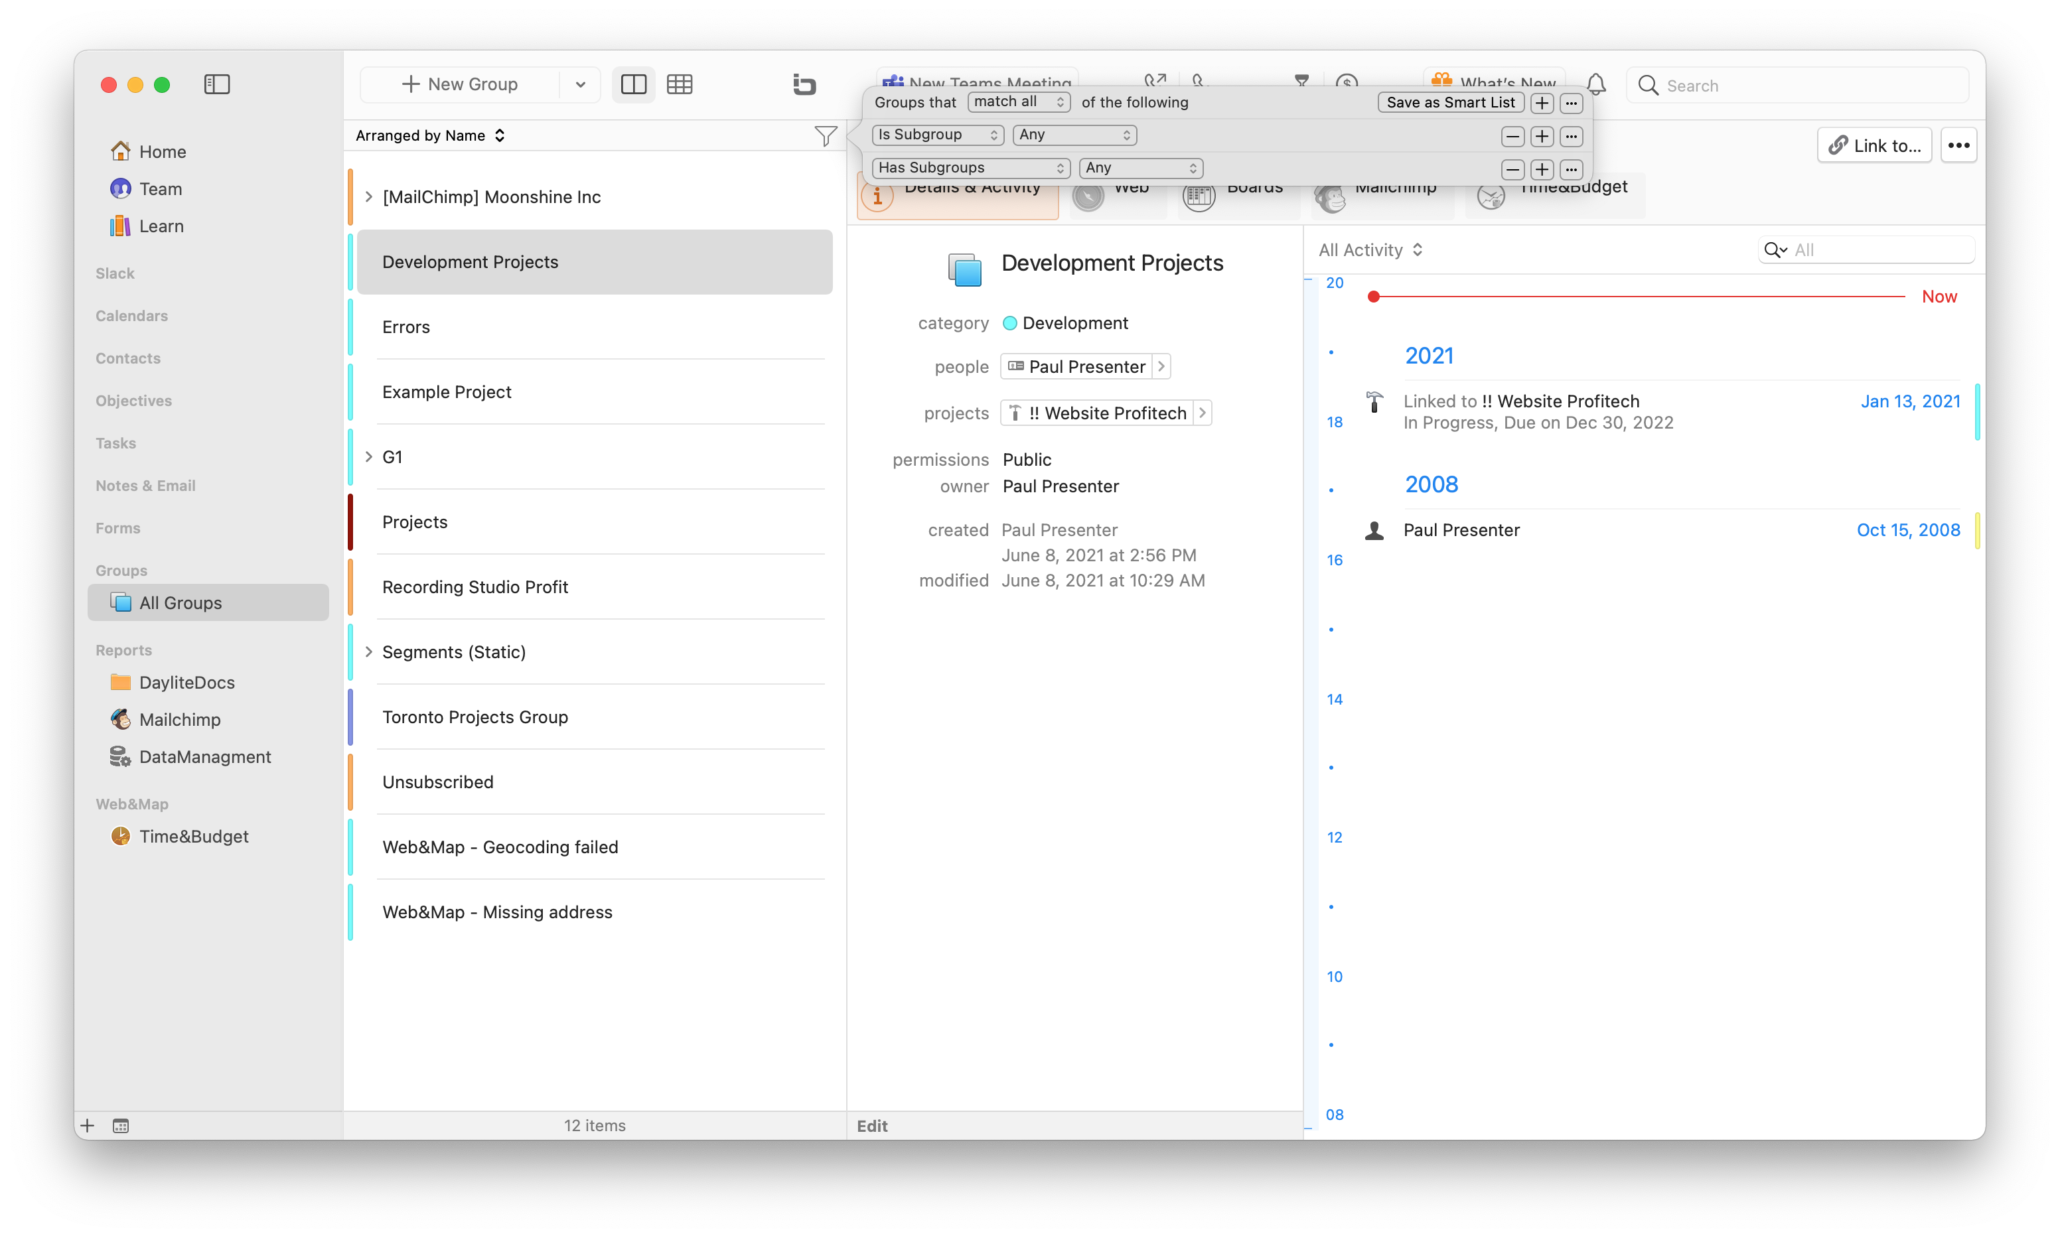The width and height of the screenshot is (2060, 1238).
Task: Add a rule beside Save as Smart List
Action: click(1542, 102)
